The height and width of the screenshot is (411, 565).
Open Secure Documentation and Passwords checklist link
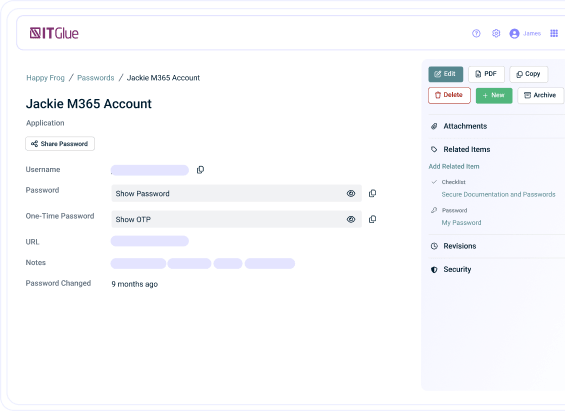pos(498,195)
